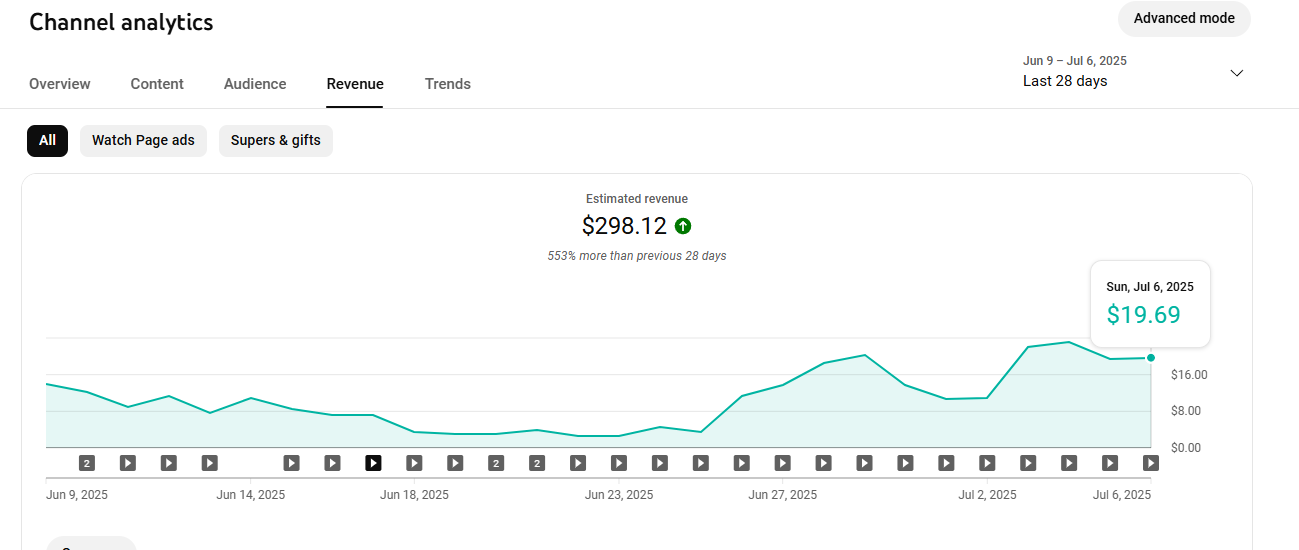Open Advanced mode

(1184, 18)
